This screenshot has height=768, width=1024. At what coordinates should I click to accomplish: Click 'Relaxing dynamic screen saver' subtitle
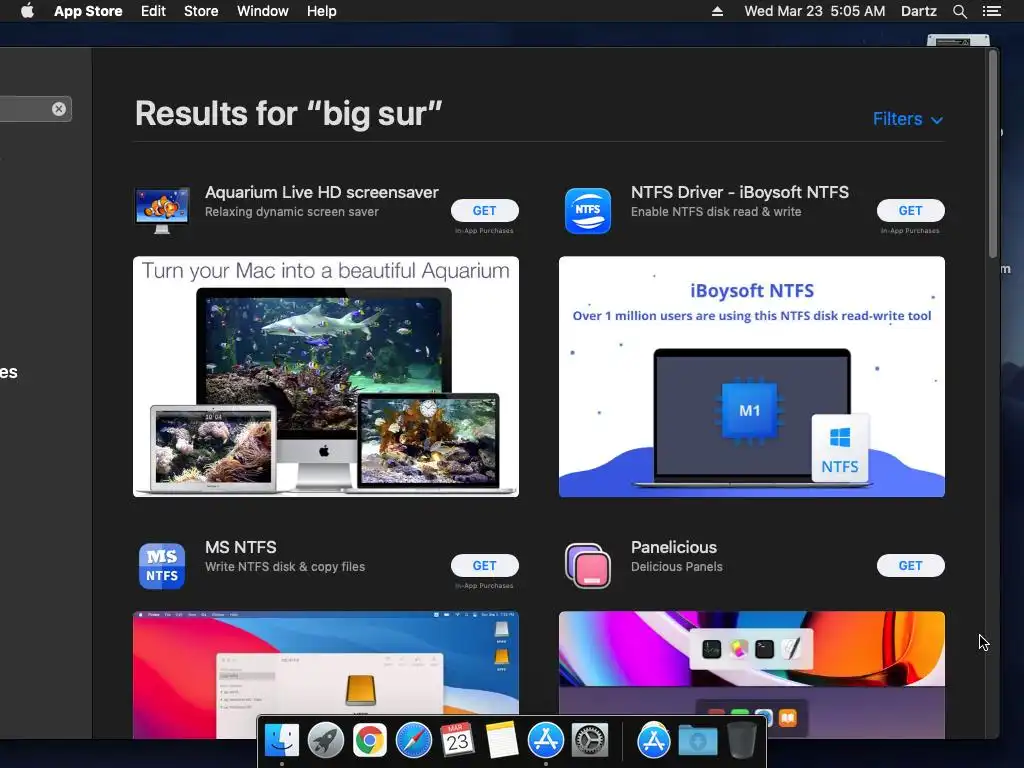coord(292,212)
